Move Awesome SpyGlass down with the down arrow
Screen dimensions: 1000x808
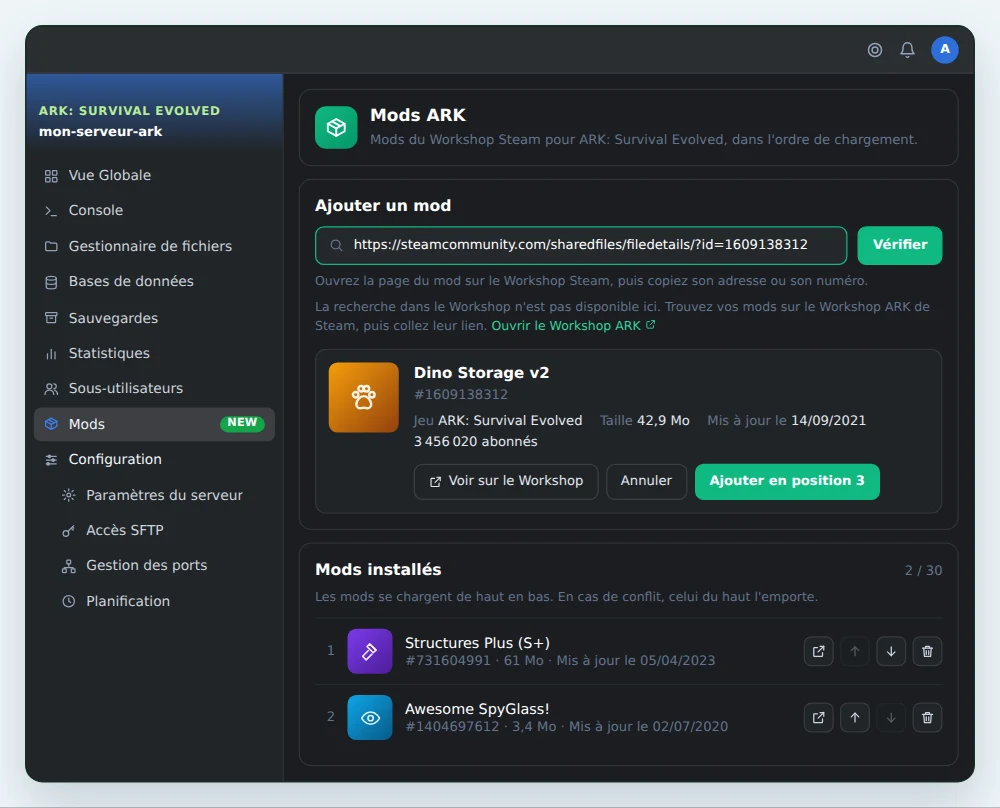point(891,717)
